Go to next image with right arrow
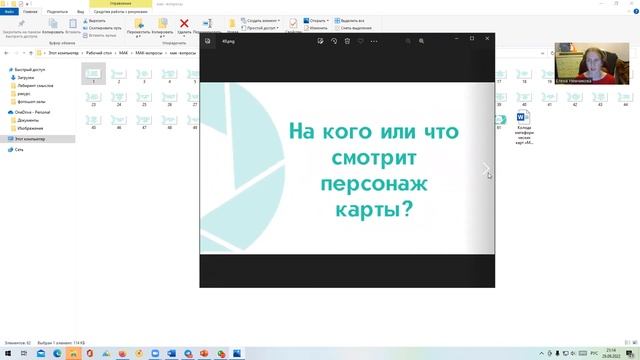 click(486, 168)
